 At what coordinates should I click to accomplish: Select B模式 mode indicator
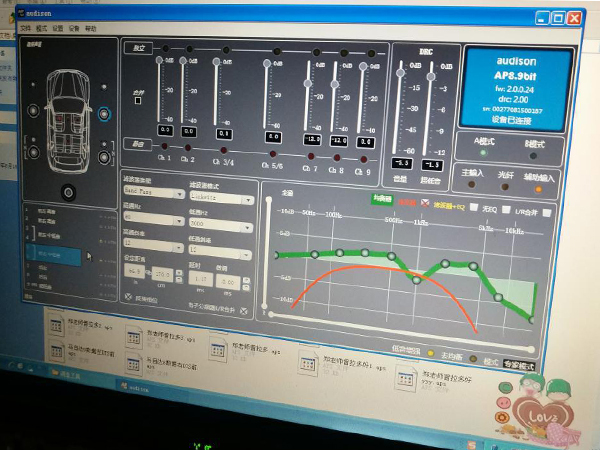pyautogui.click(x=533, y=156)
